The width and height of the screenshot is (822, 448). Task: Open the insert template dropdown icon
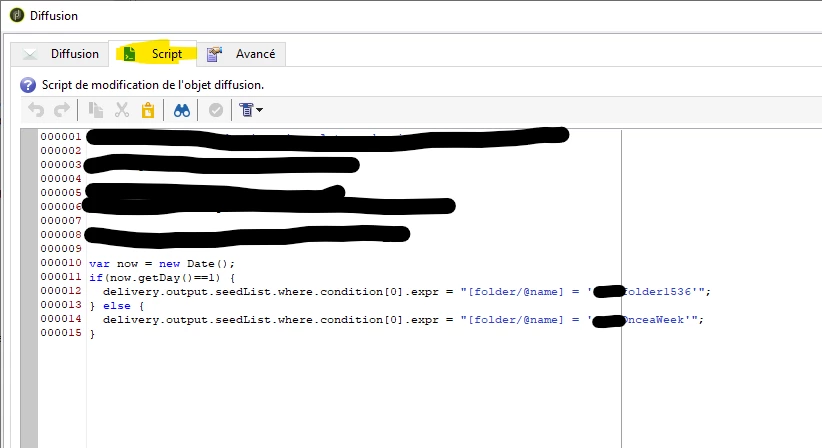click(251, 110)
